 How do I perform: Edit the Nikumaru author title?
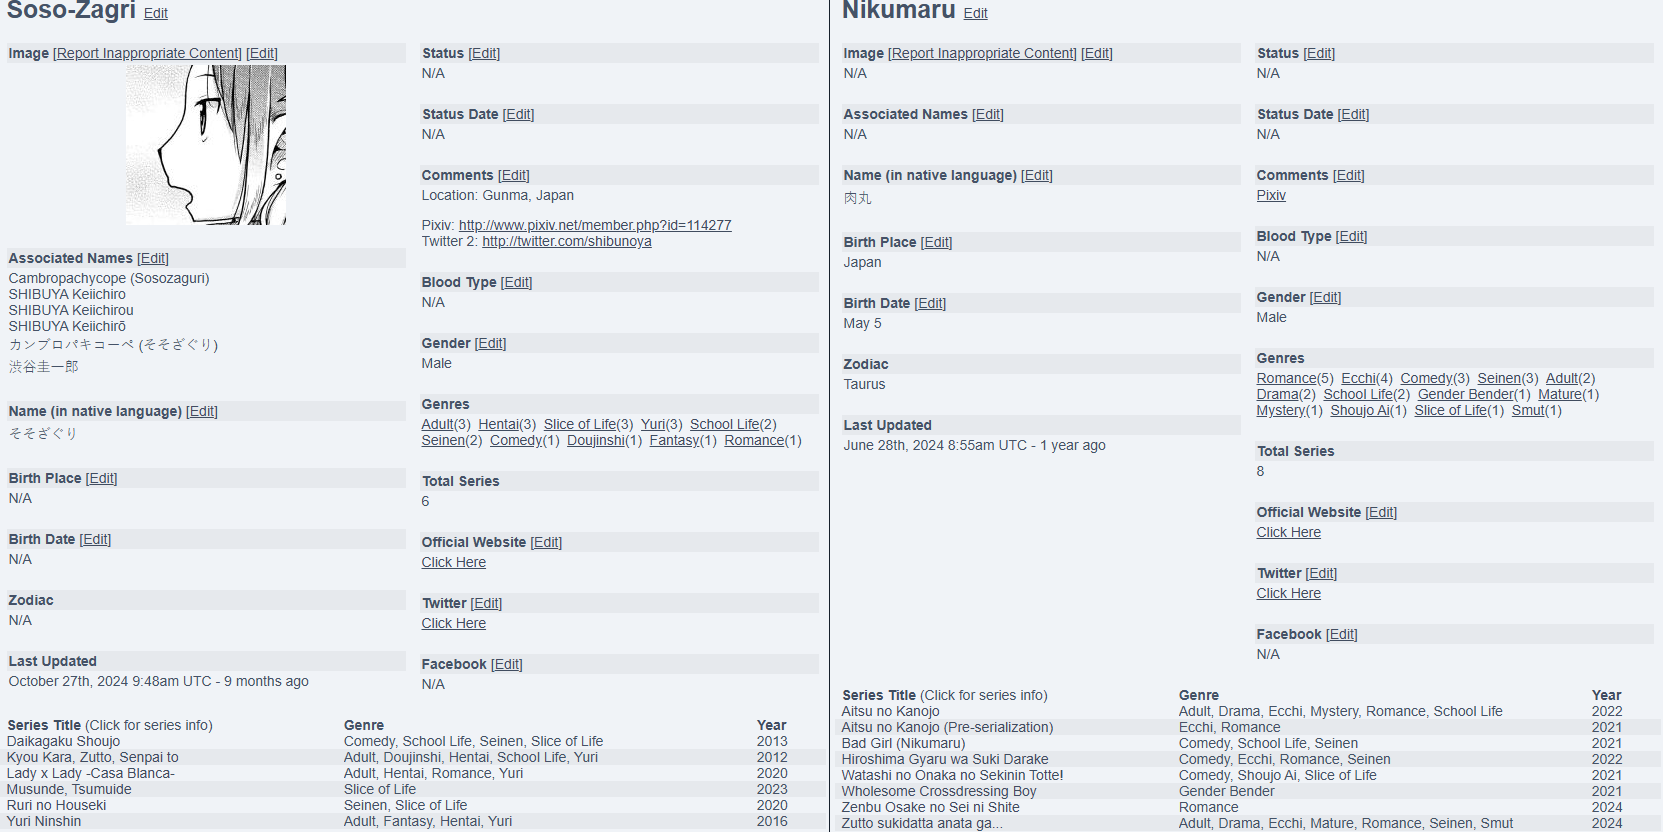click(975, 13)
